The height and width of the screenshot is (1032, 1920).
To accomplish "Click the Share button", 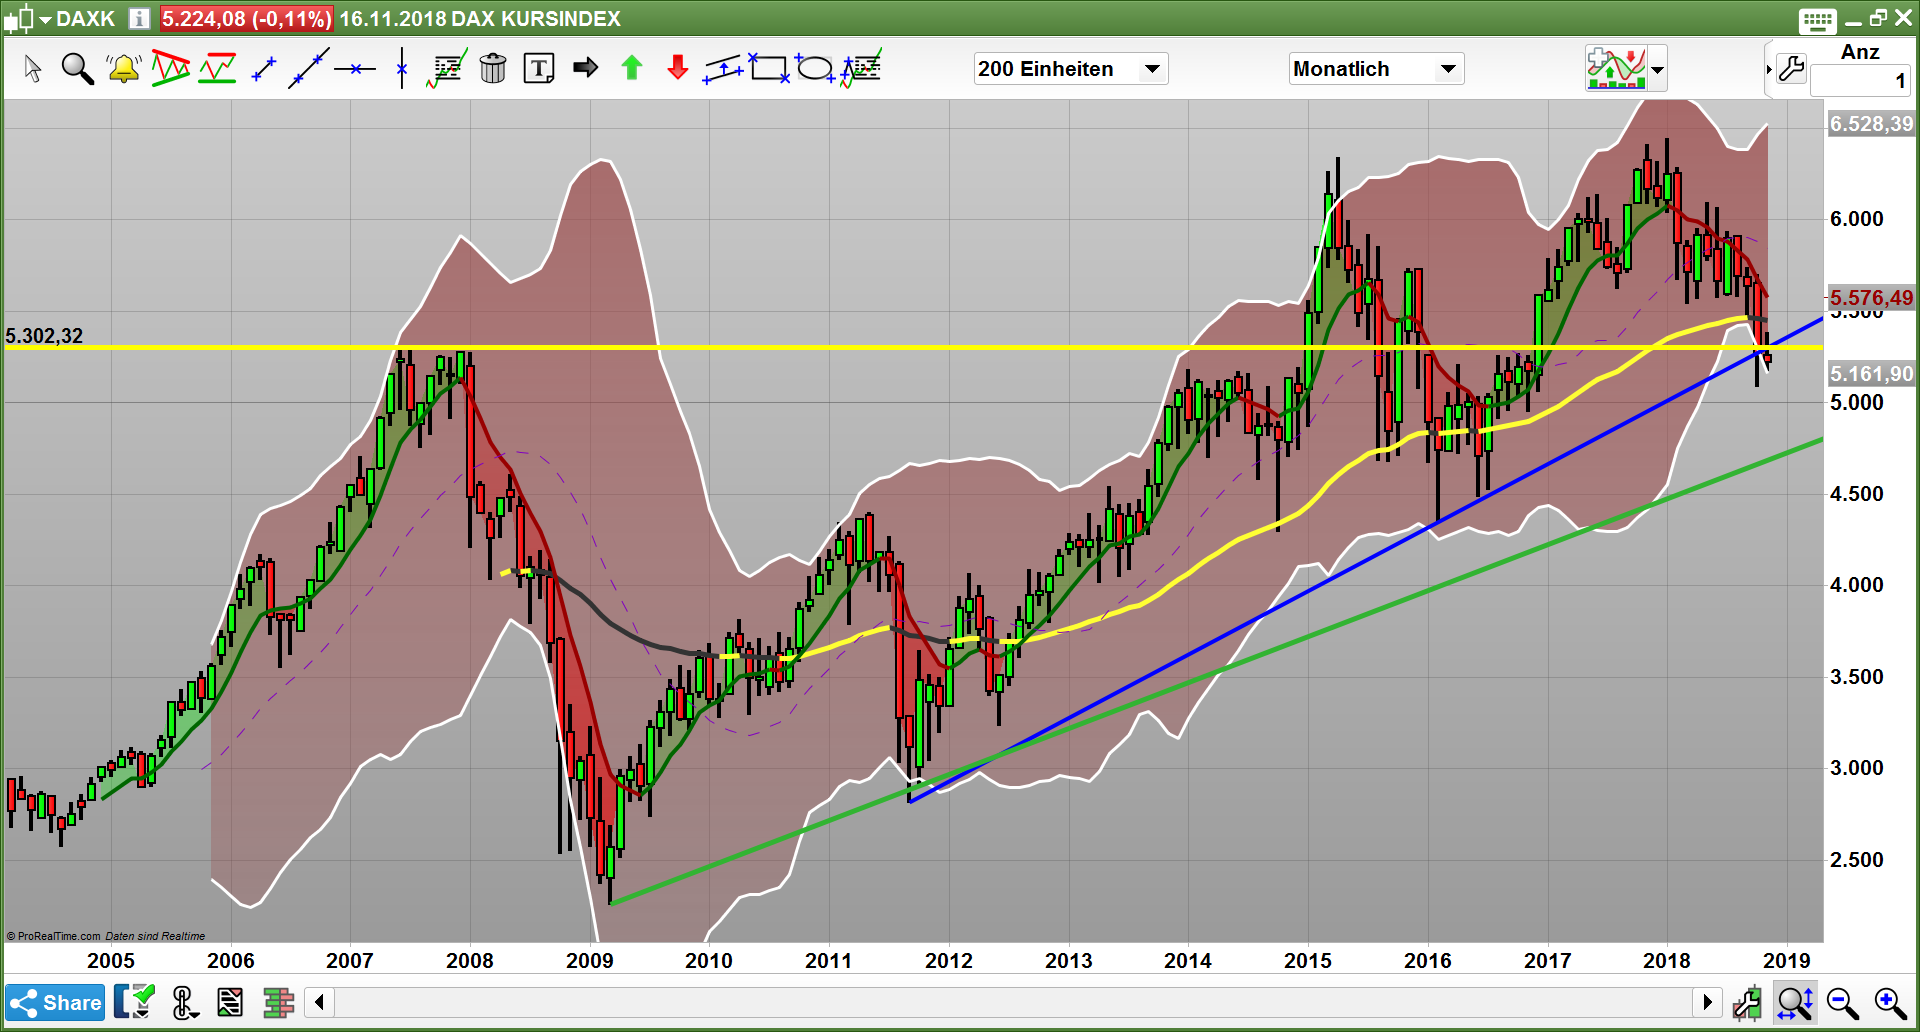I will coord(56,1002).
